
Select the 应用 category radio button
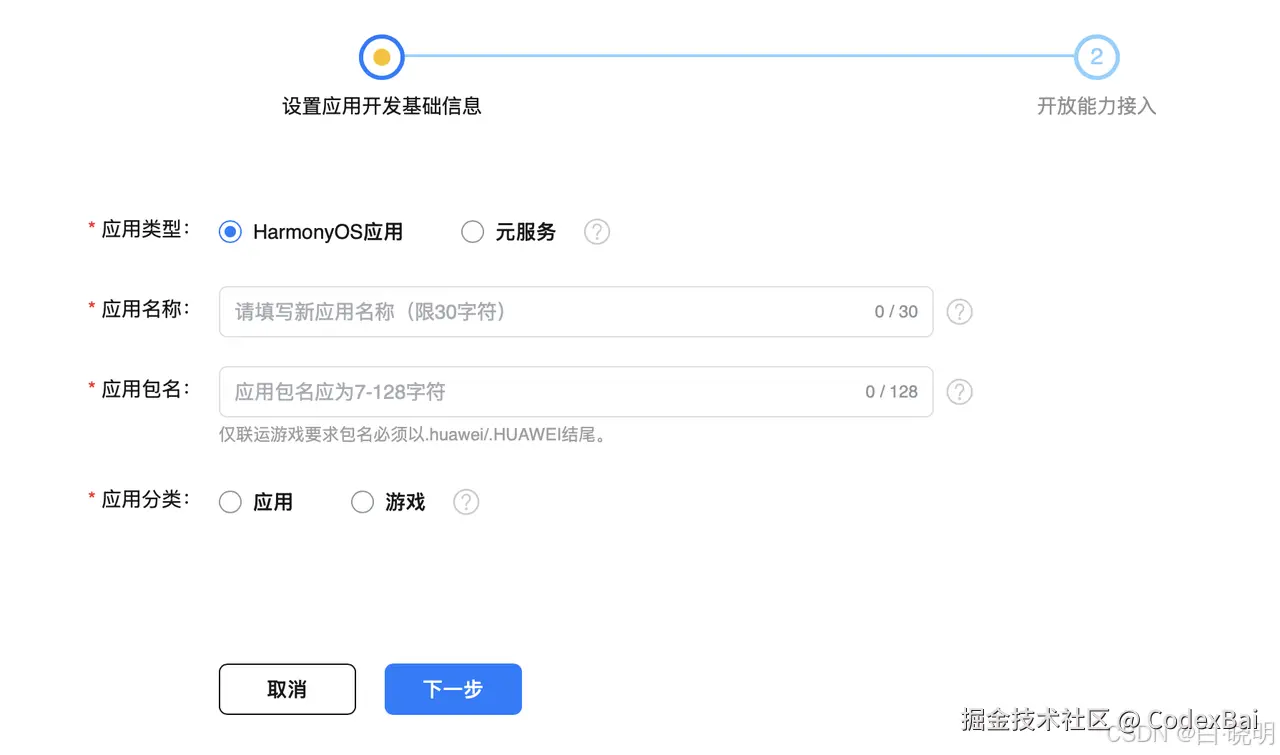pyautogui.click(x=229, y=501)
